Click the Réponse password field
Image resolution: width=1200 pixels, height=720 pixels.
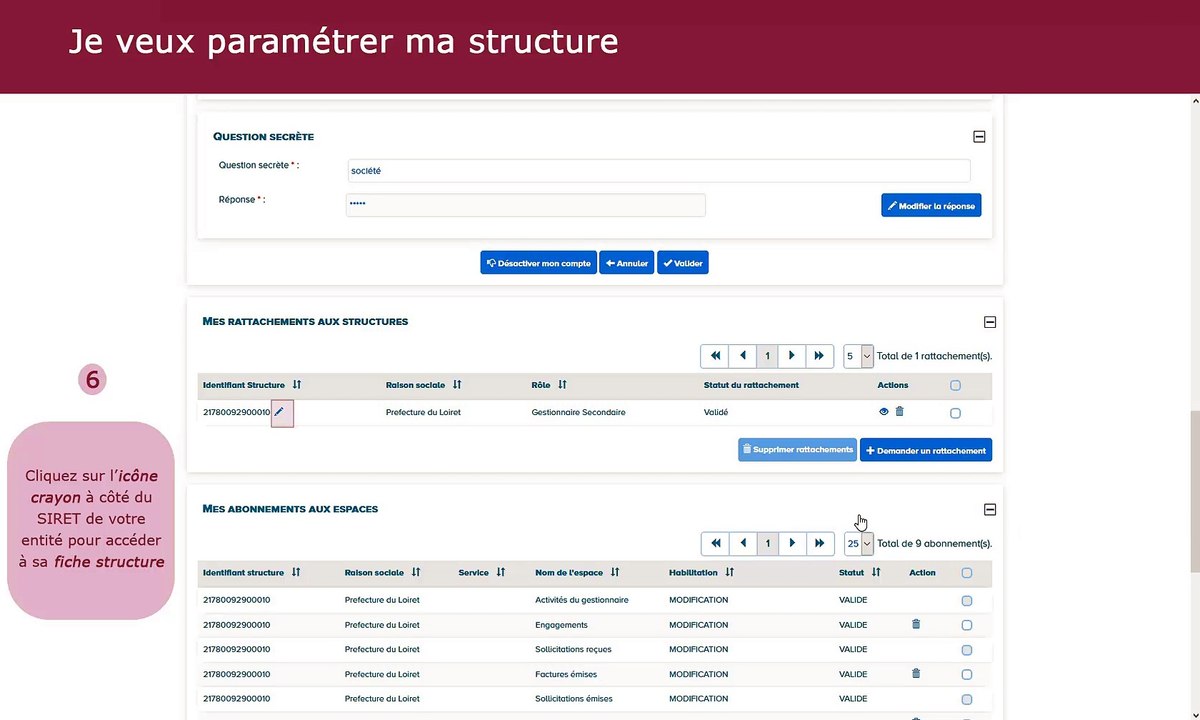pyautogui.click(x=526, y=205)
